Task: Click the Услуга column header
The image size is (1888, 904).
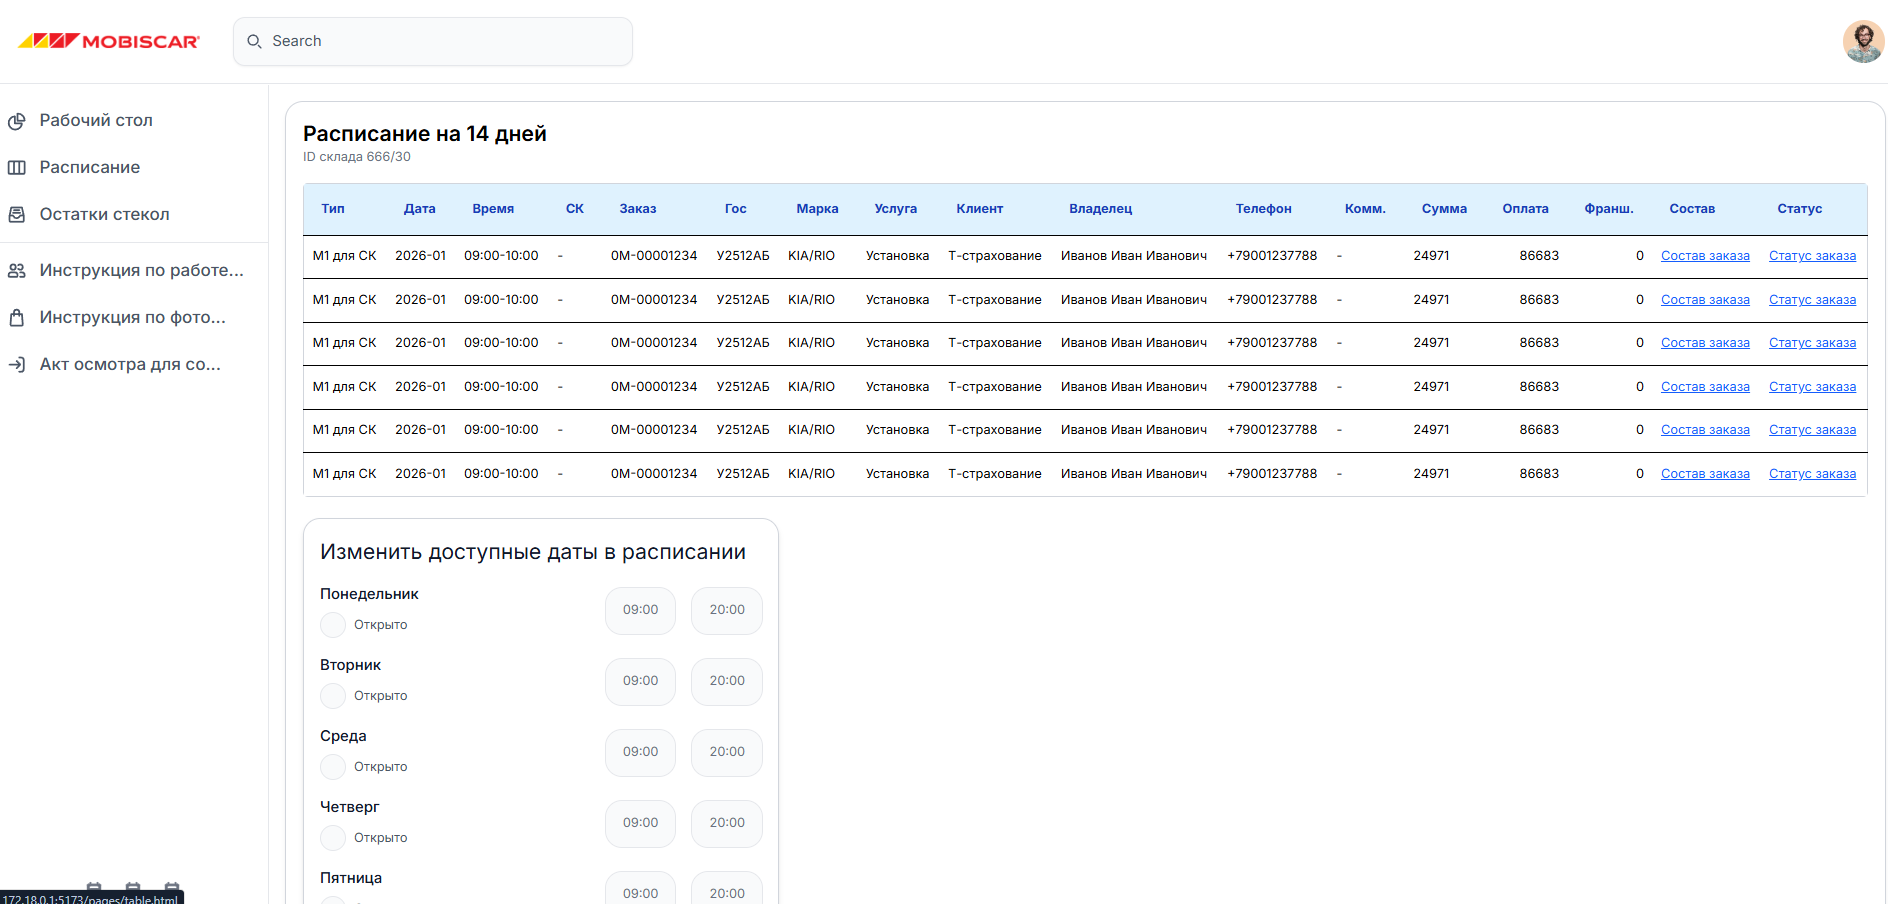Action: click(x=895, y=209)
